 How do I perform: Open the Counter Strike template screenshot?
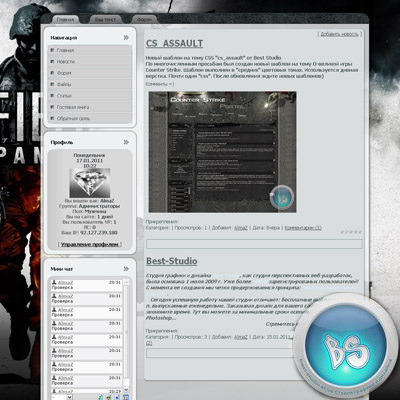click(222, 152)
